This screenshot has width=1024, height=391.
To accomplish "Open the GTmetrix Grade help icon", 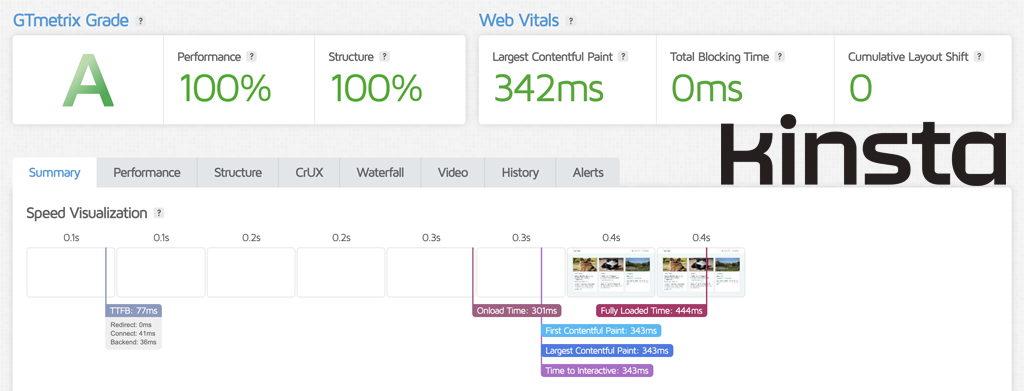I will [x=140, y=21].
